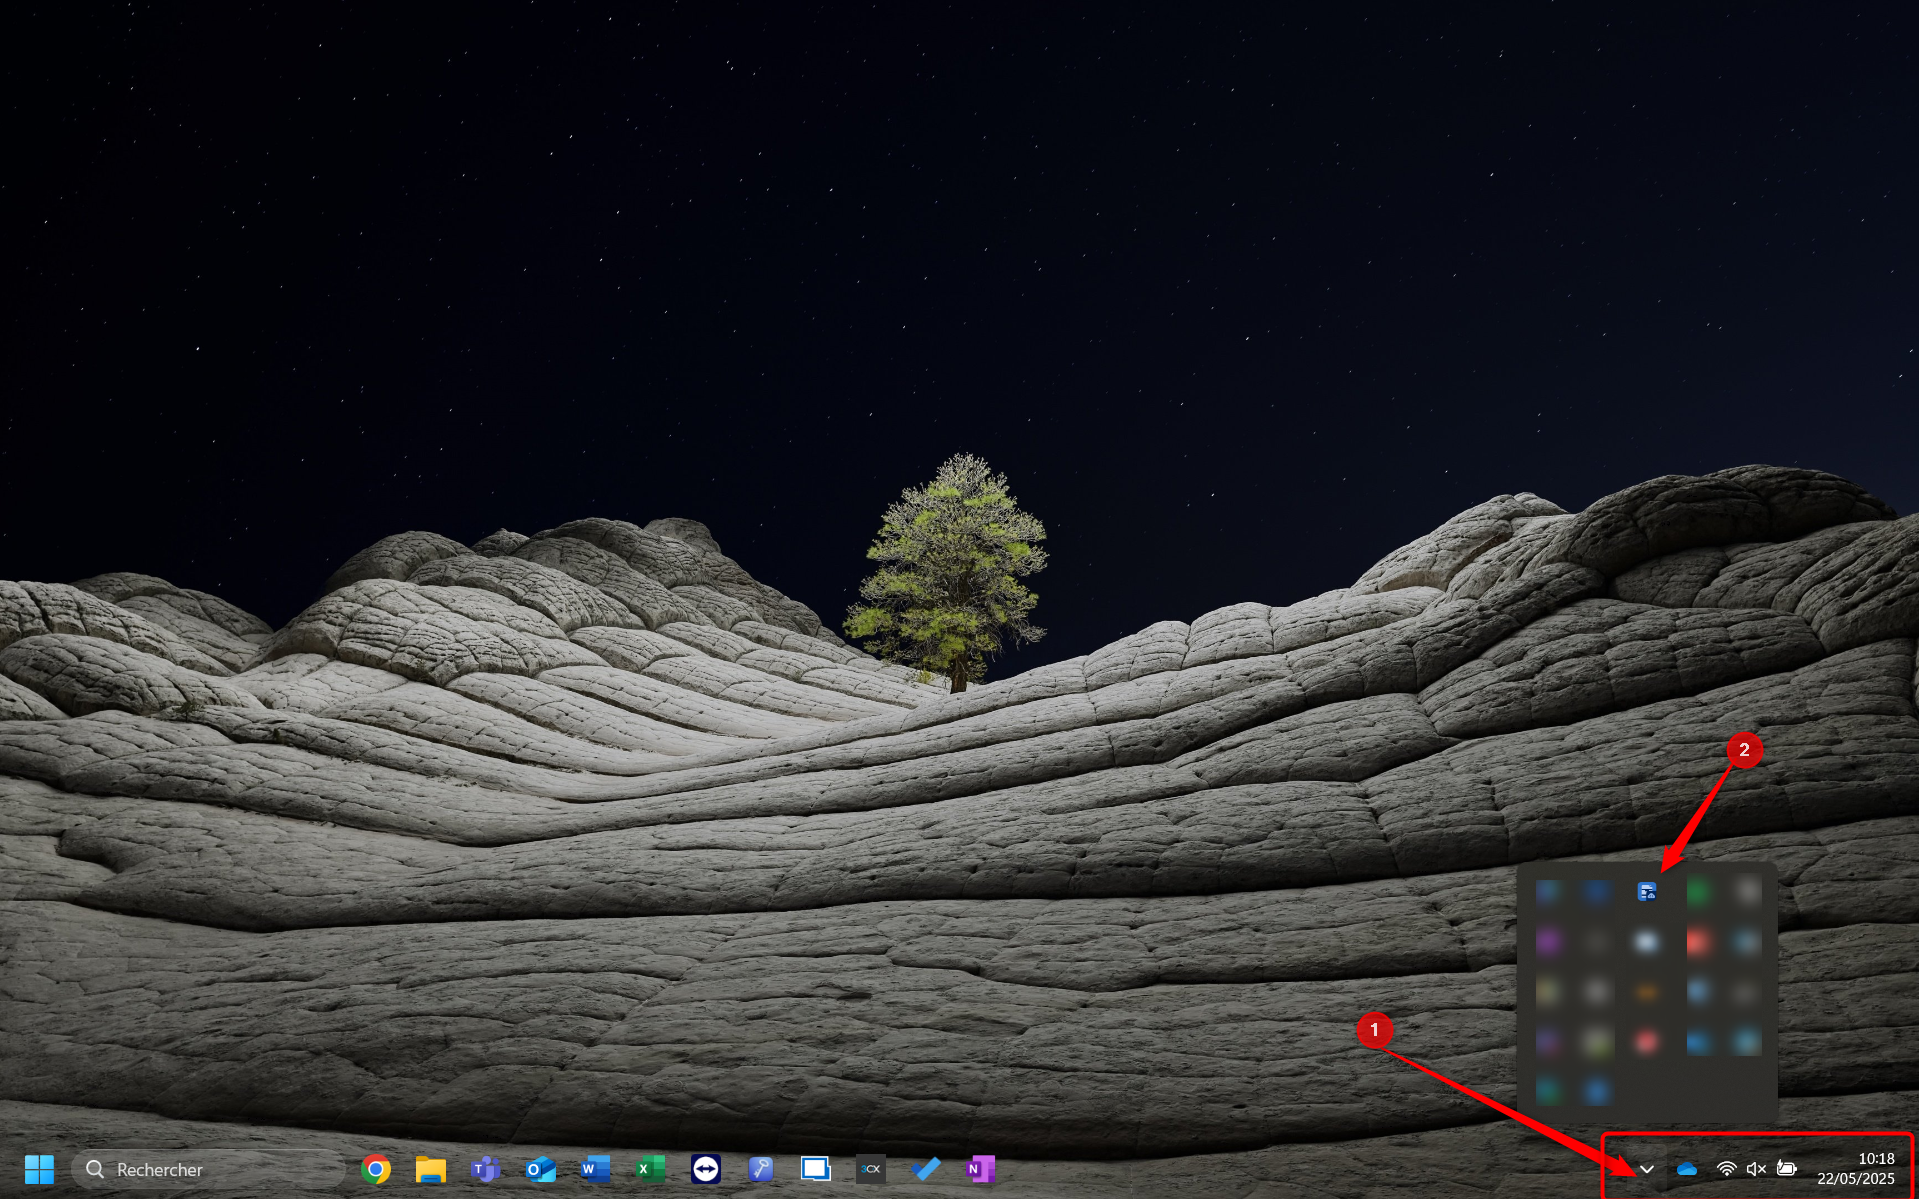Open Microsoft Word from the taskbar
The width and height of the screenshot is (1919, 1199).
pyautogui.click(x=595, y=1168)
